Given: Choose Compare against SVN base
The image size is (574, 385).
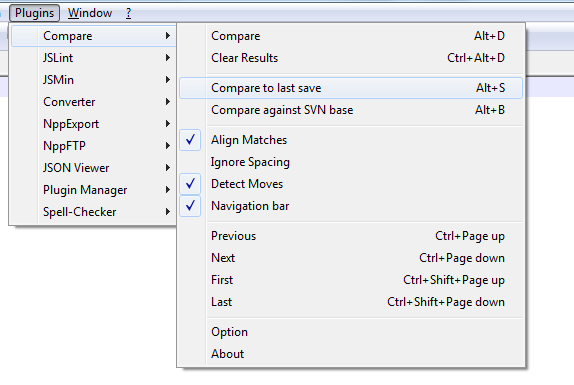Looking at the screenshot, I should click(x=351, y=110).
